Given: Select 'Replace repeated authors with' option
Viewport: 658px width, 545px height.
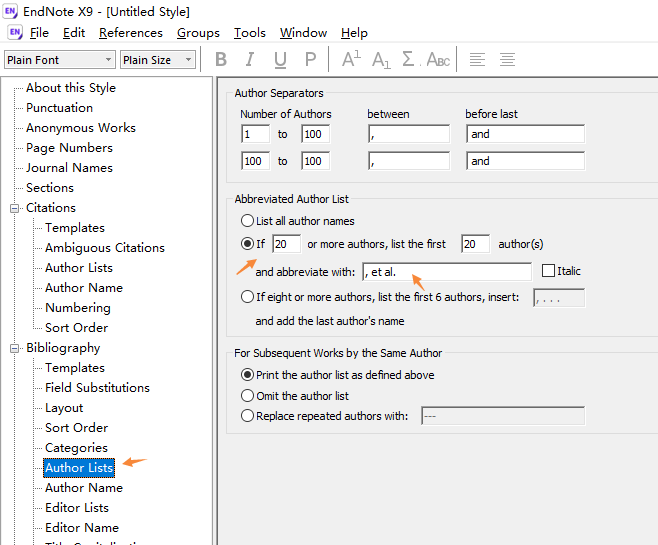Looking at the screenshot, I should click(247, 416).
